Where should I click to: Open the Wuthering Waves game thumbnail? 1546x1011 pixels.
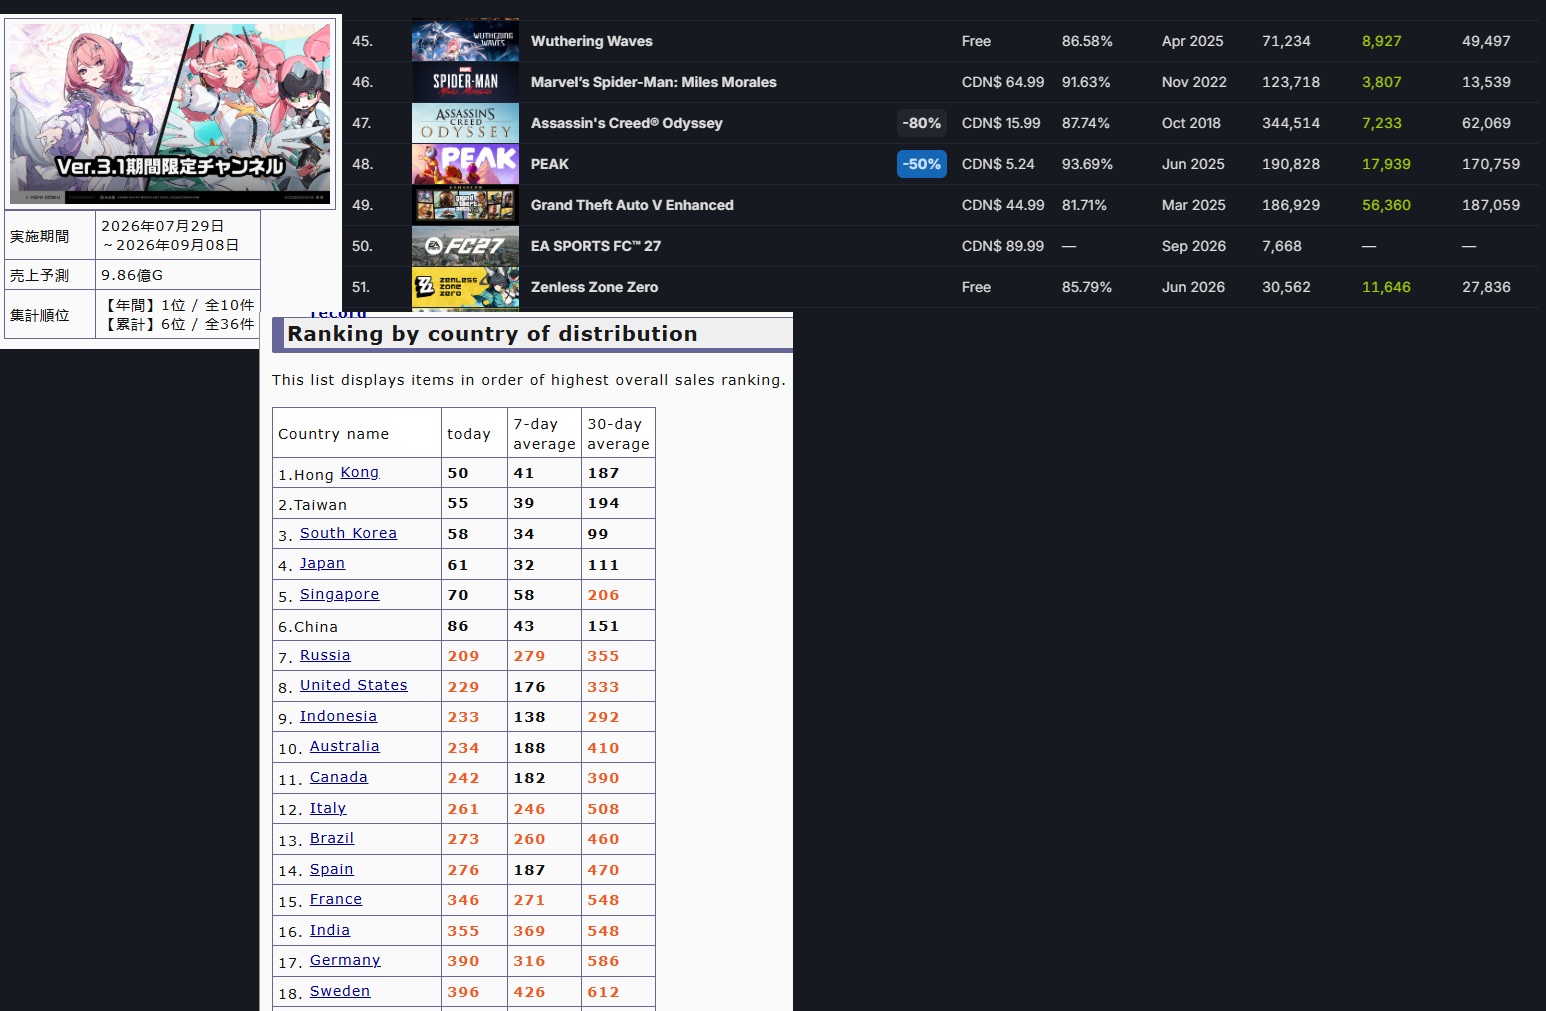pyautogui.click(x=465, y=41)
